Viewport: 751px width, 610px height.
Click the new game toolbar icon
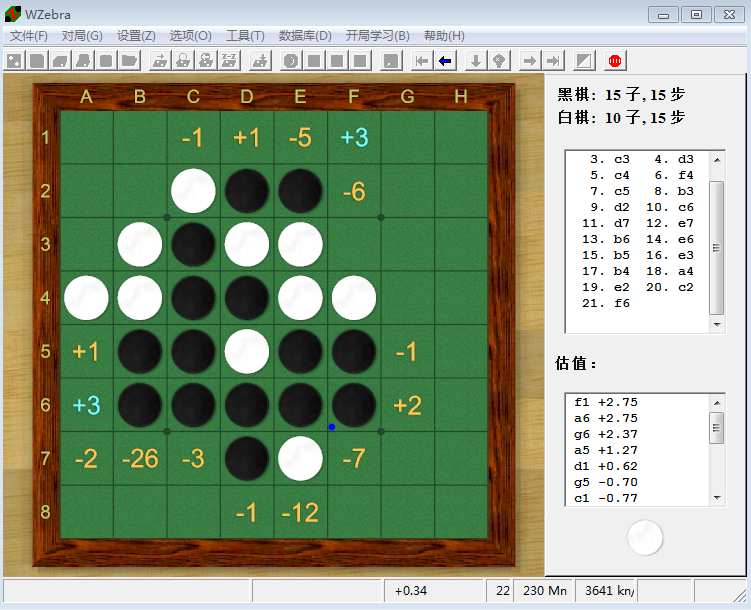point(14,61)
